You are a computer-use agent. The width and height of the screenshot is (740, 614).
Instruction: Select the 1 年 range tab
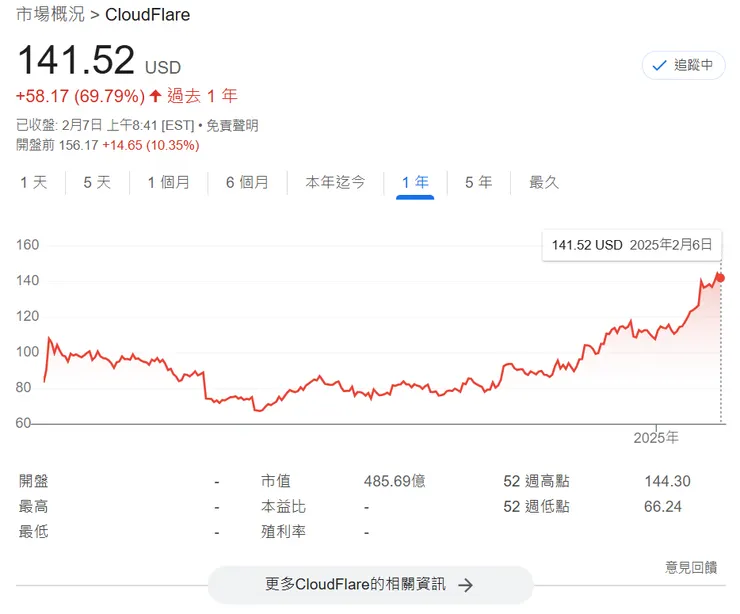tap(415, 182)
